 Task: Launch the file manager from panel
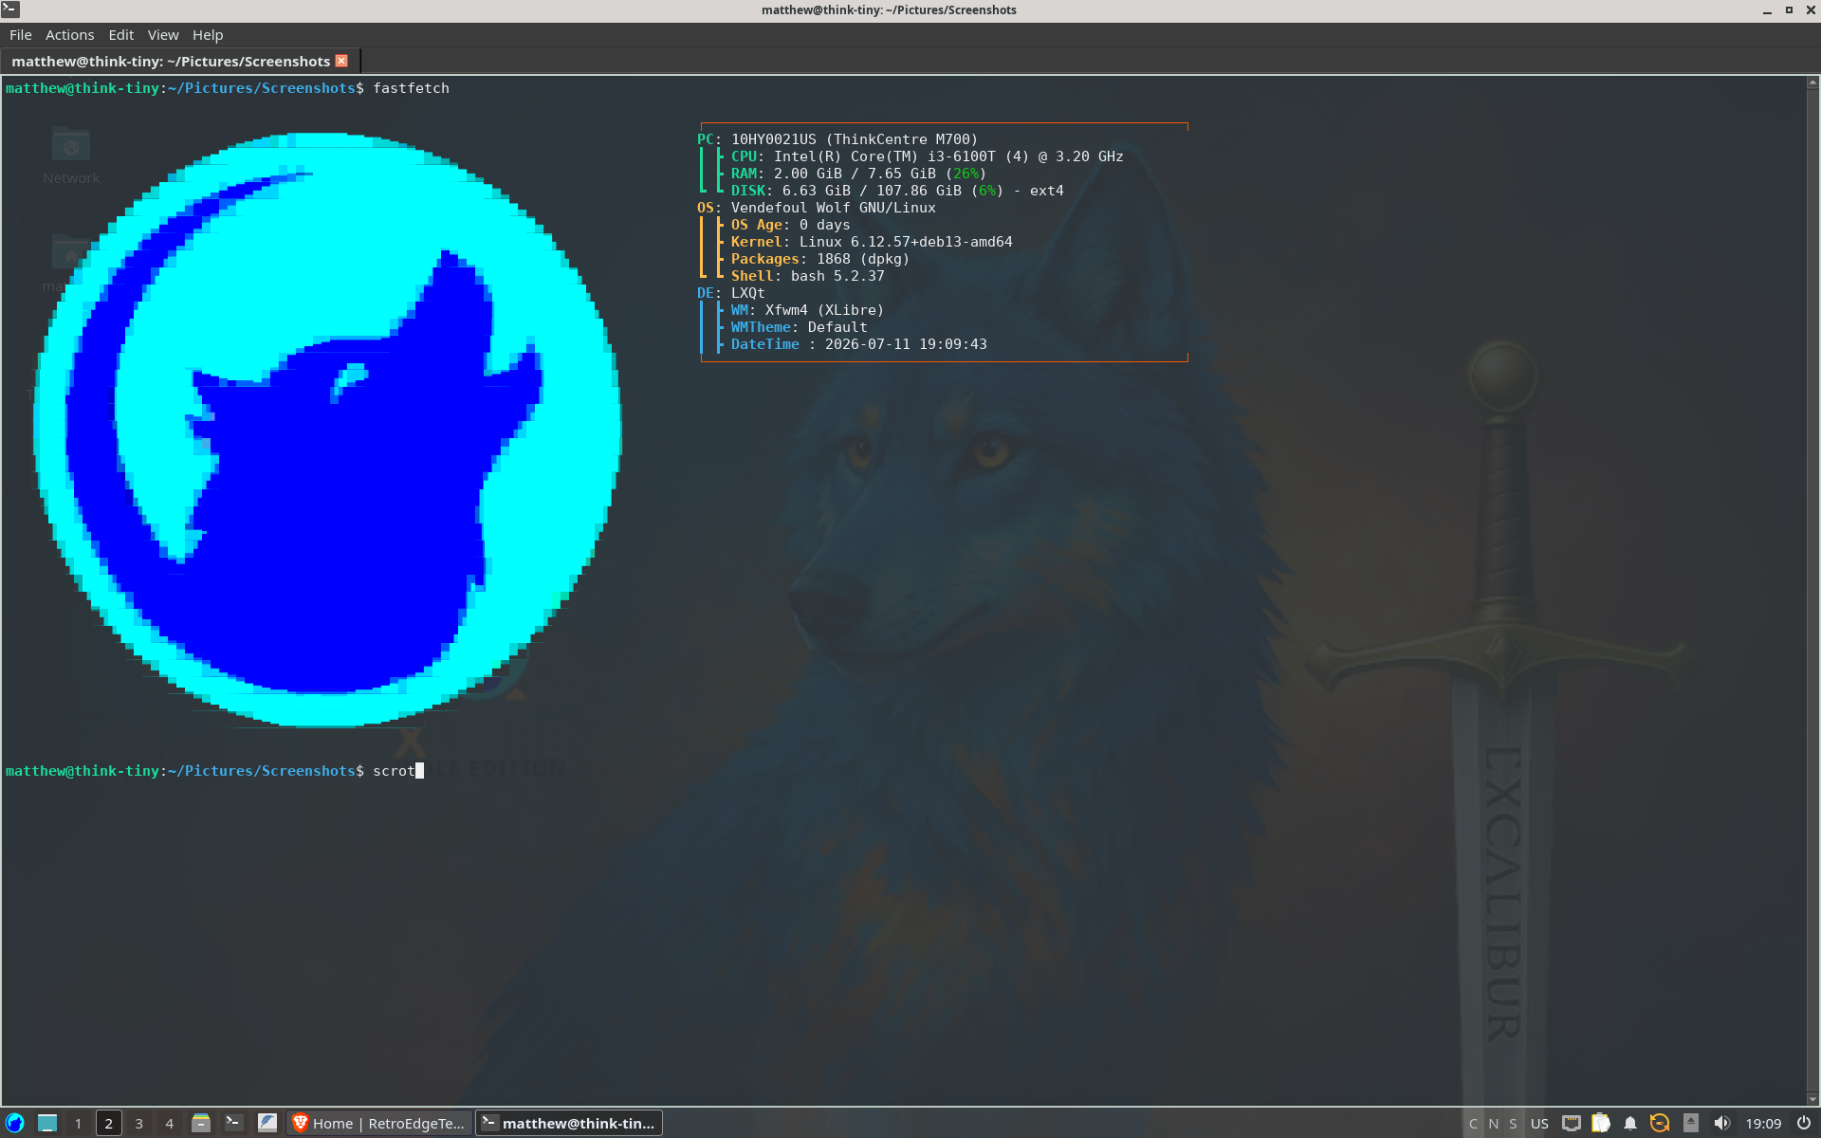point(201,1123)
